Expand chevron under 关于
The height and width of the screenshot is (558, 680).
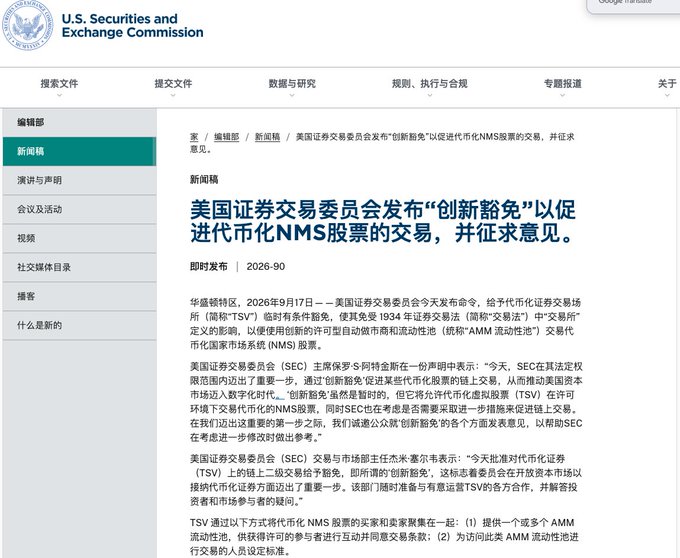(667, 95)
